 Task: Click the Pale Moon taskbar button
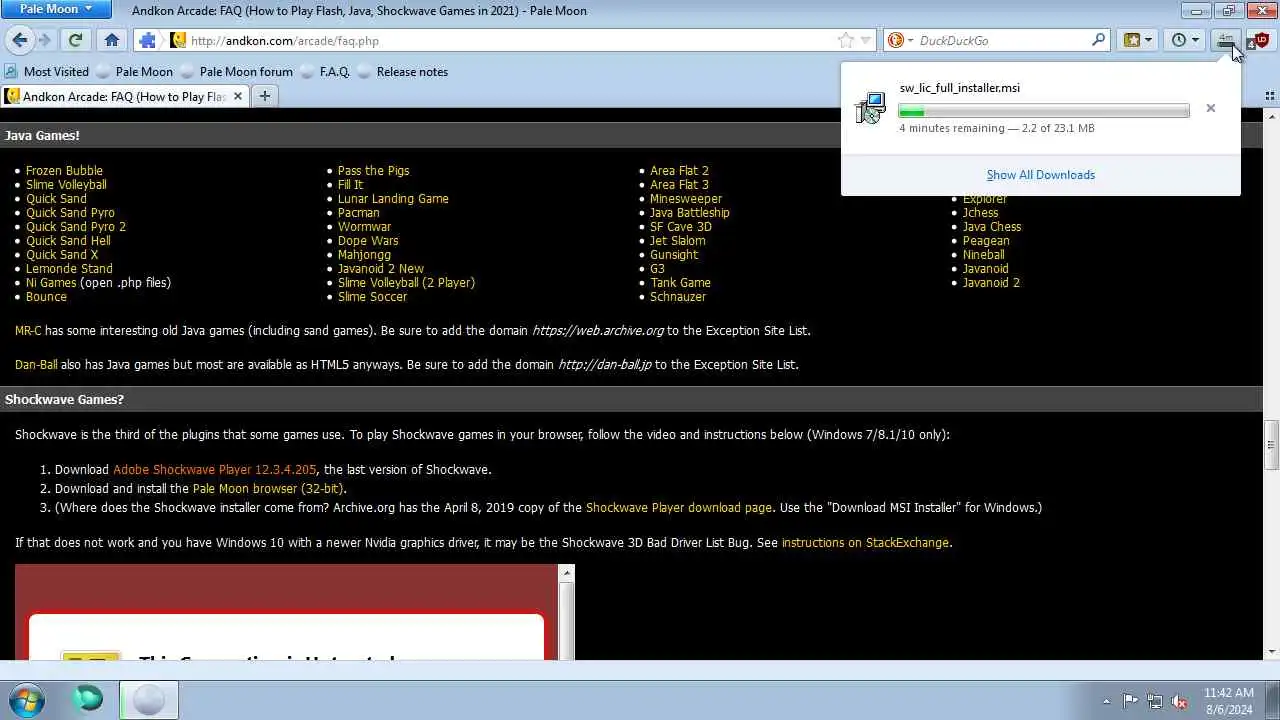coord(149,700)
